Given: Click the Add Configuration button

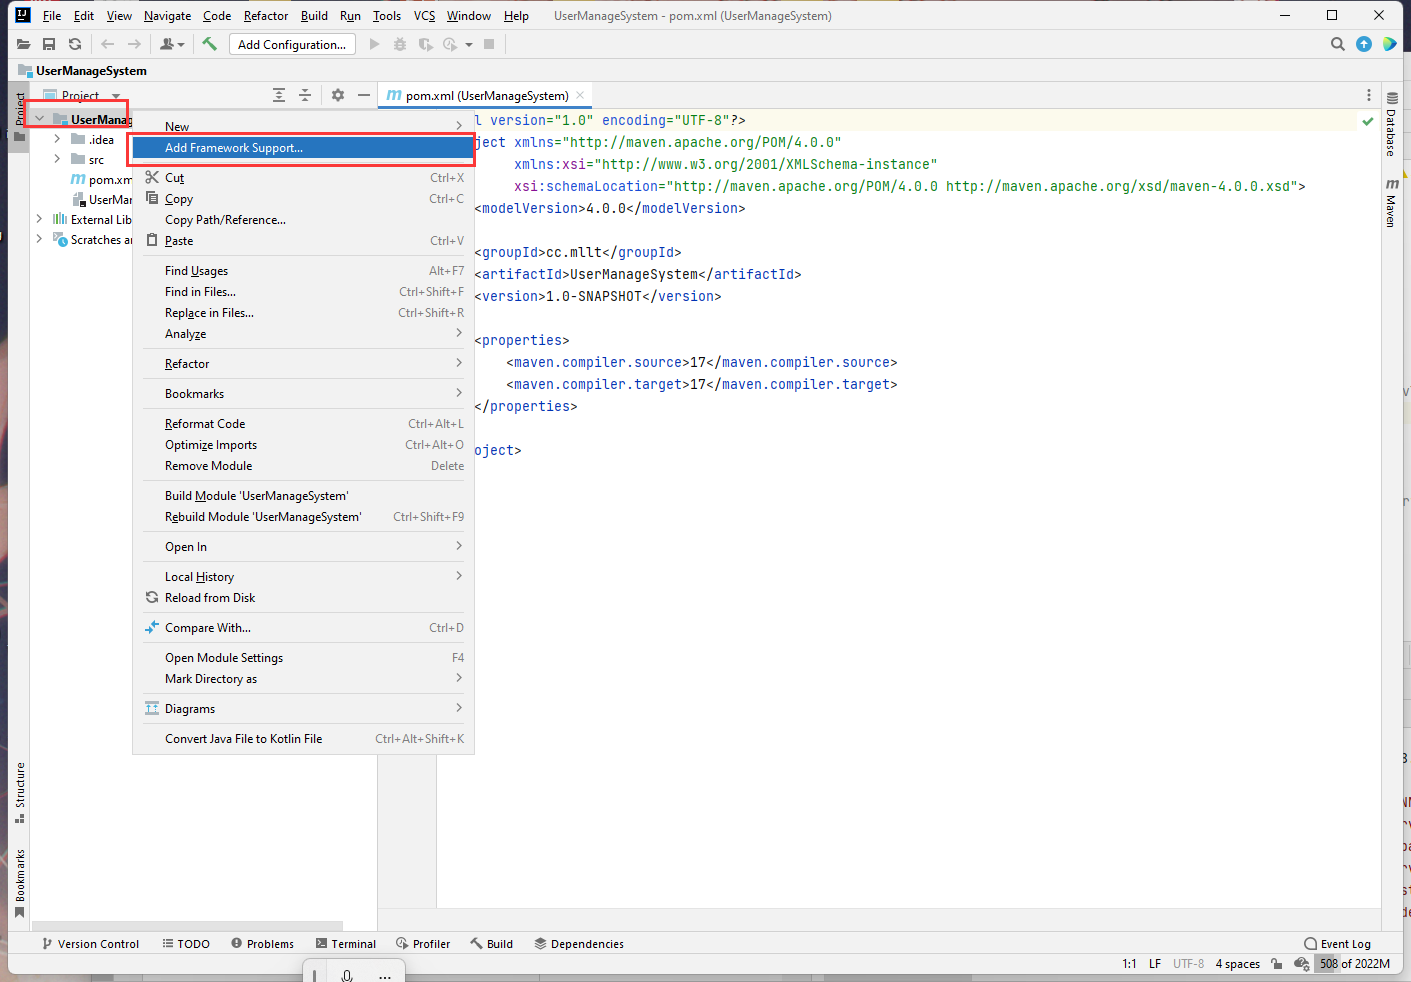Looking at the screenshot, I should pos(292,44).
